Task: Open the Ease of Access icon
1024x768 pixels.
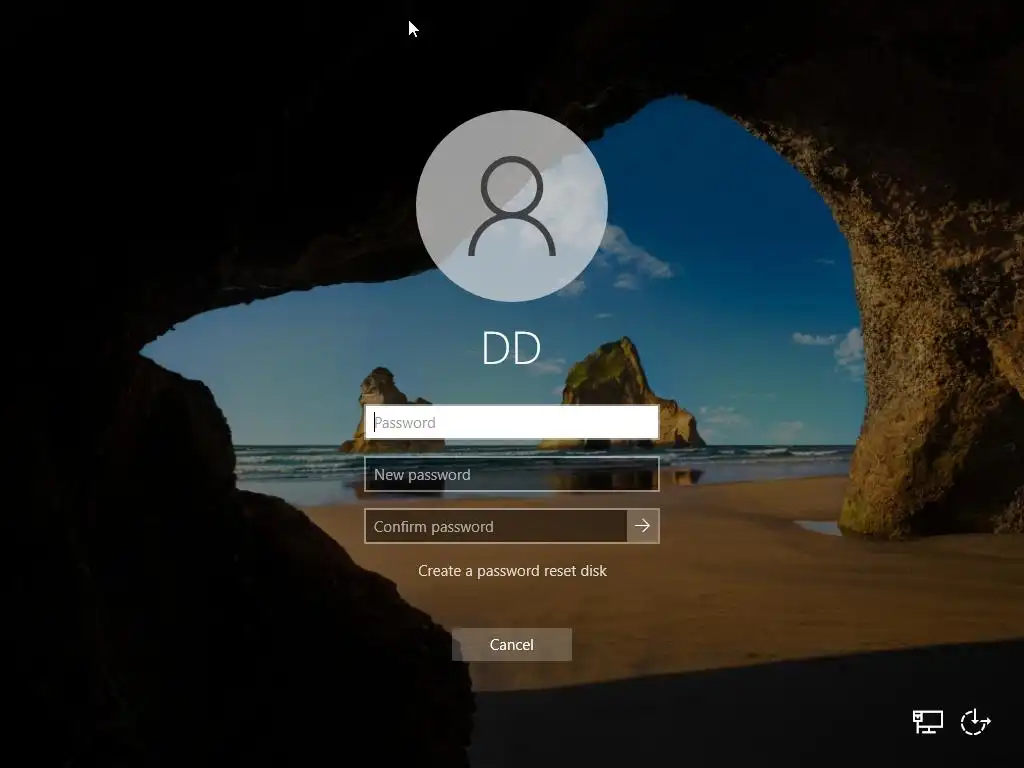Action: coord(976,722)
